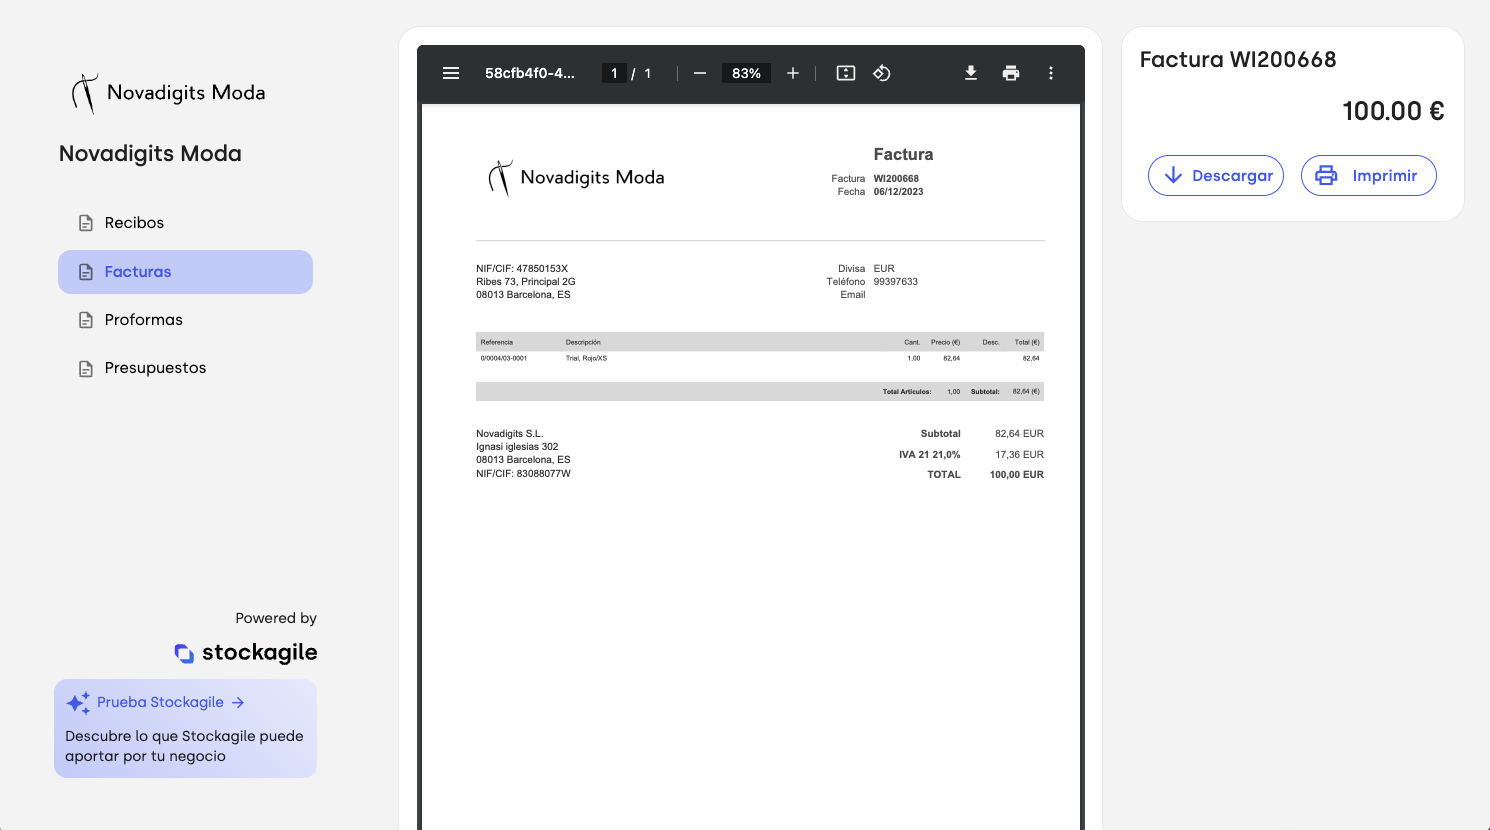The width and height of the screenshot is (1490, 830).
Task: Select the Facturas menu item
Action: click(185, 272)
